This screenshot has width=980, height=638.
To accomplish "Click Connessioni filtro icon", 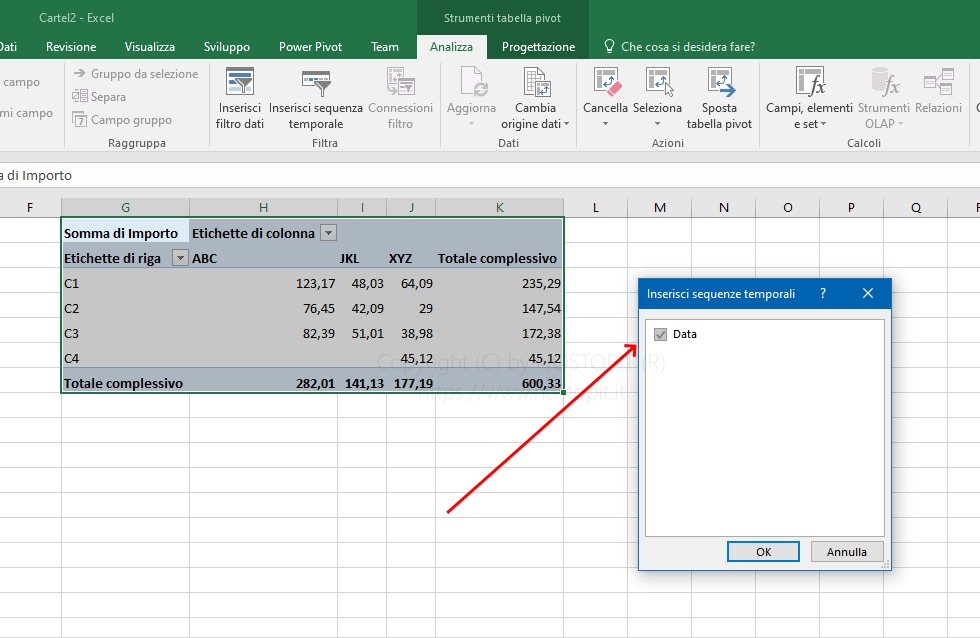I will (x=400, y=82).
